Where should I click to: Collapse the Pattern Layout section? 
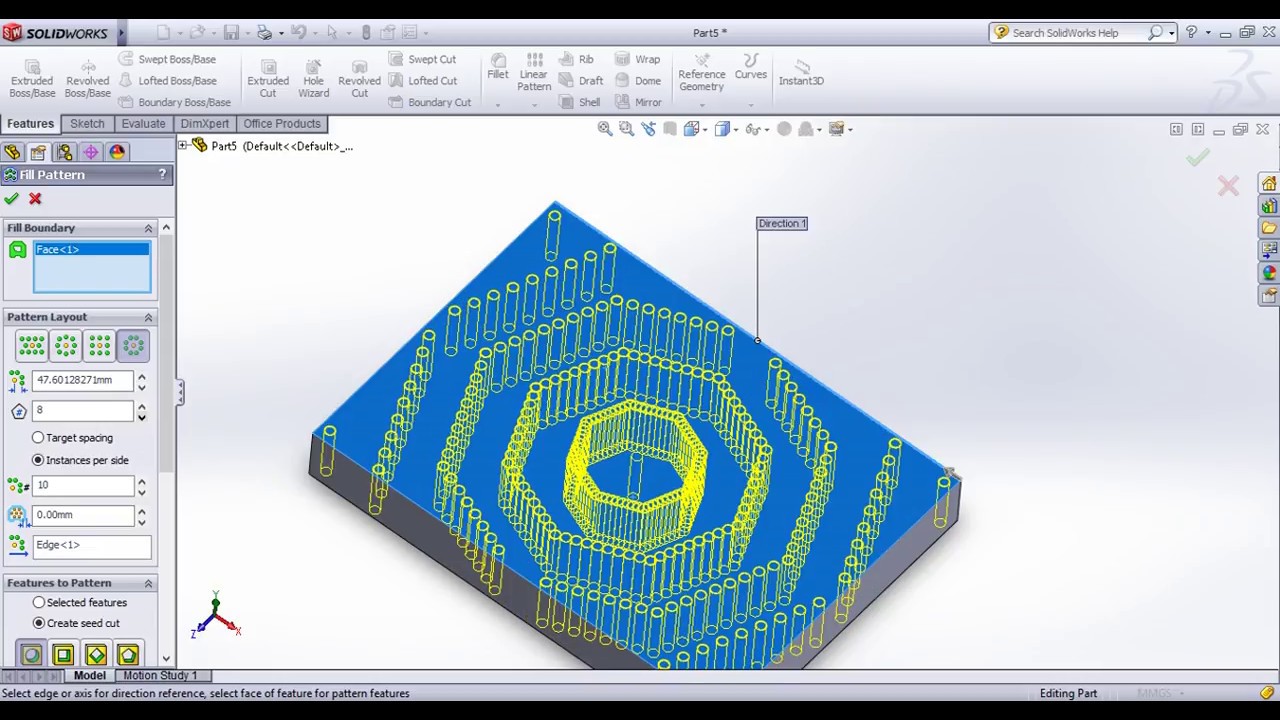tap(148, 317)
